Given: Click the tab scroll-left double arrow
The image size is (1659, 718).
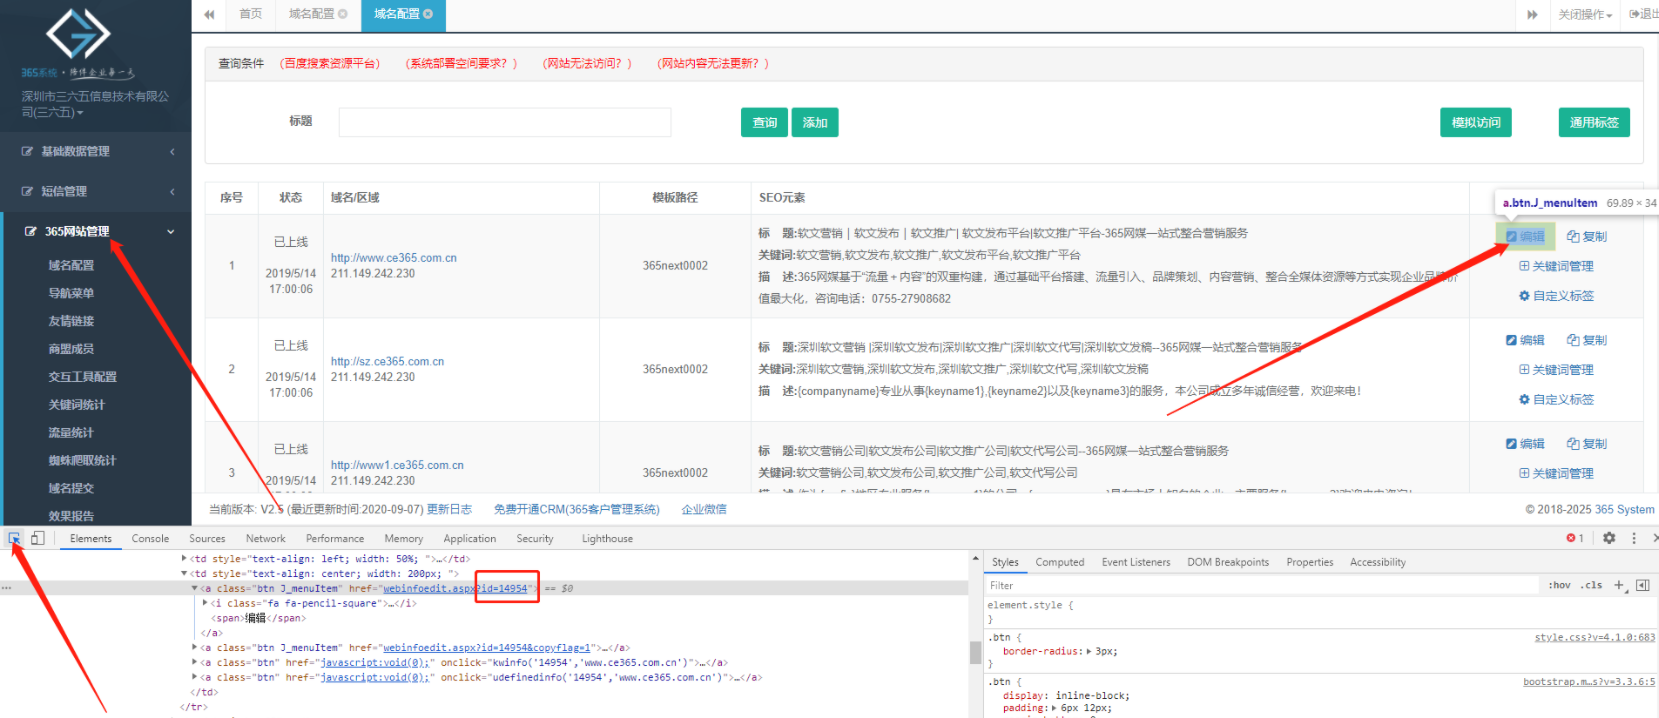Looking at the screenshot, I should point(209,14).
